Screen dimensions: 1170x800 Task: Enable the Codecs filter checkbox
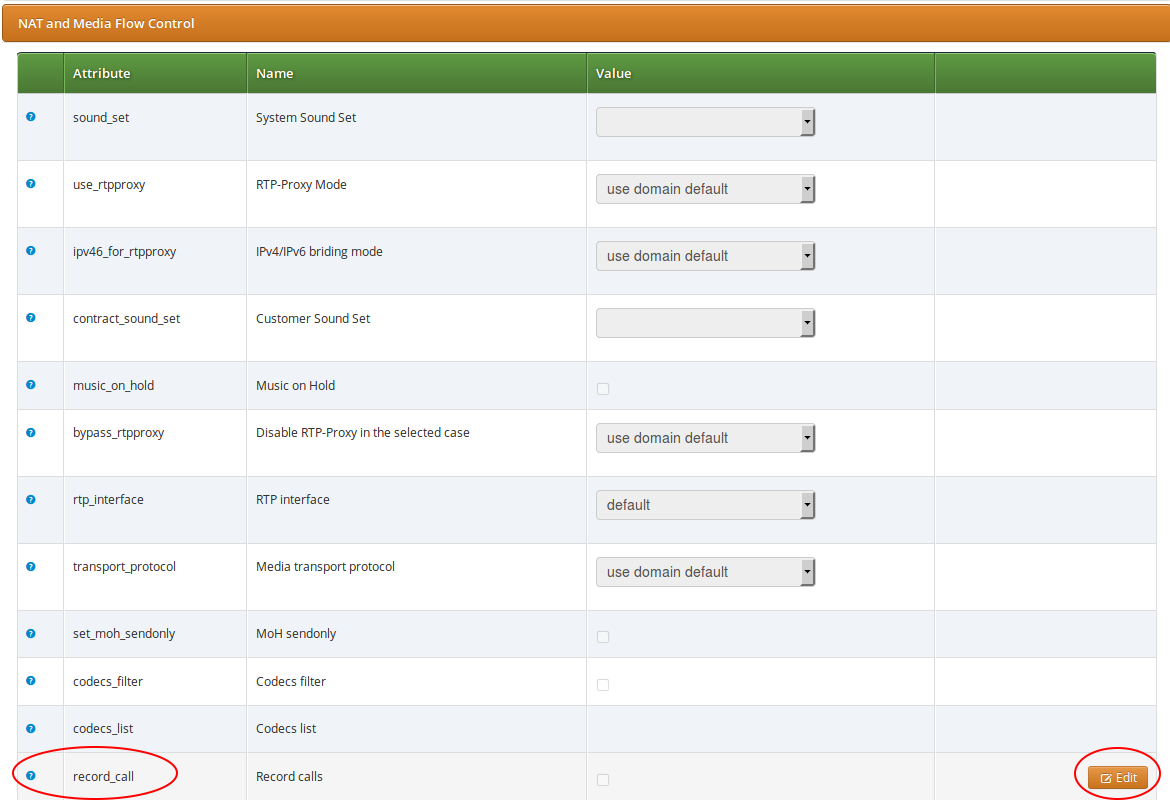coord(603,685)
